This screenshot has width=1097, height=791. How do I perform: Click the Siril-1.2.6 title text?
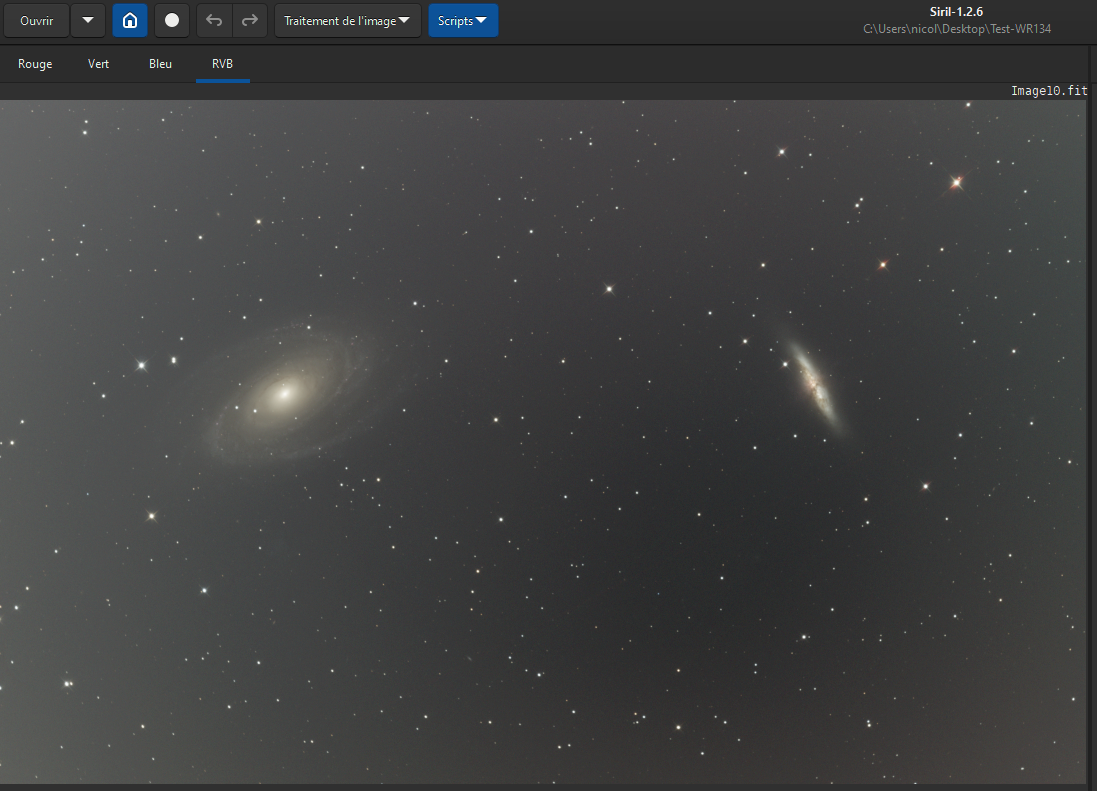(x=956, y=12)
